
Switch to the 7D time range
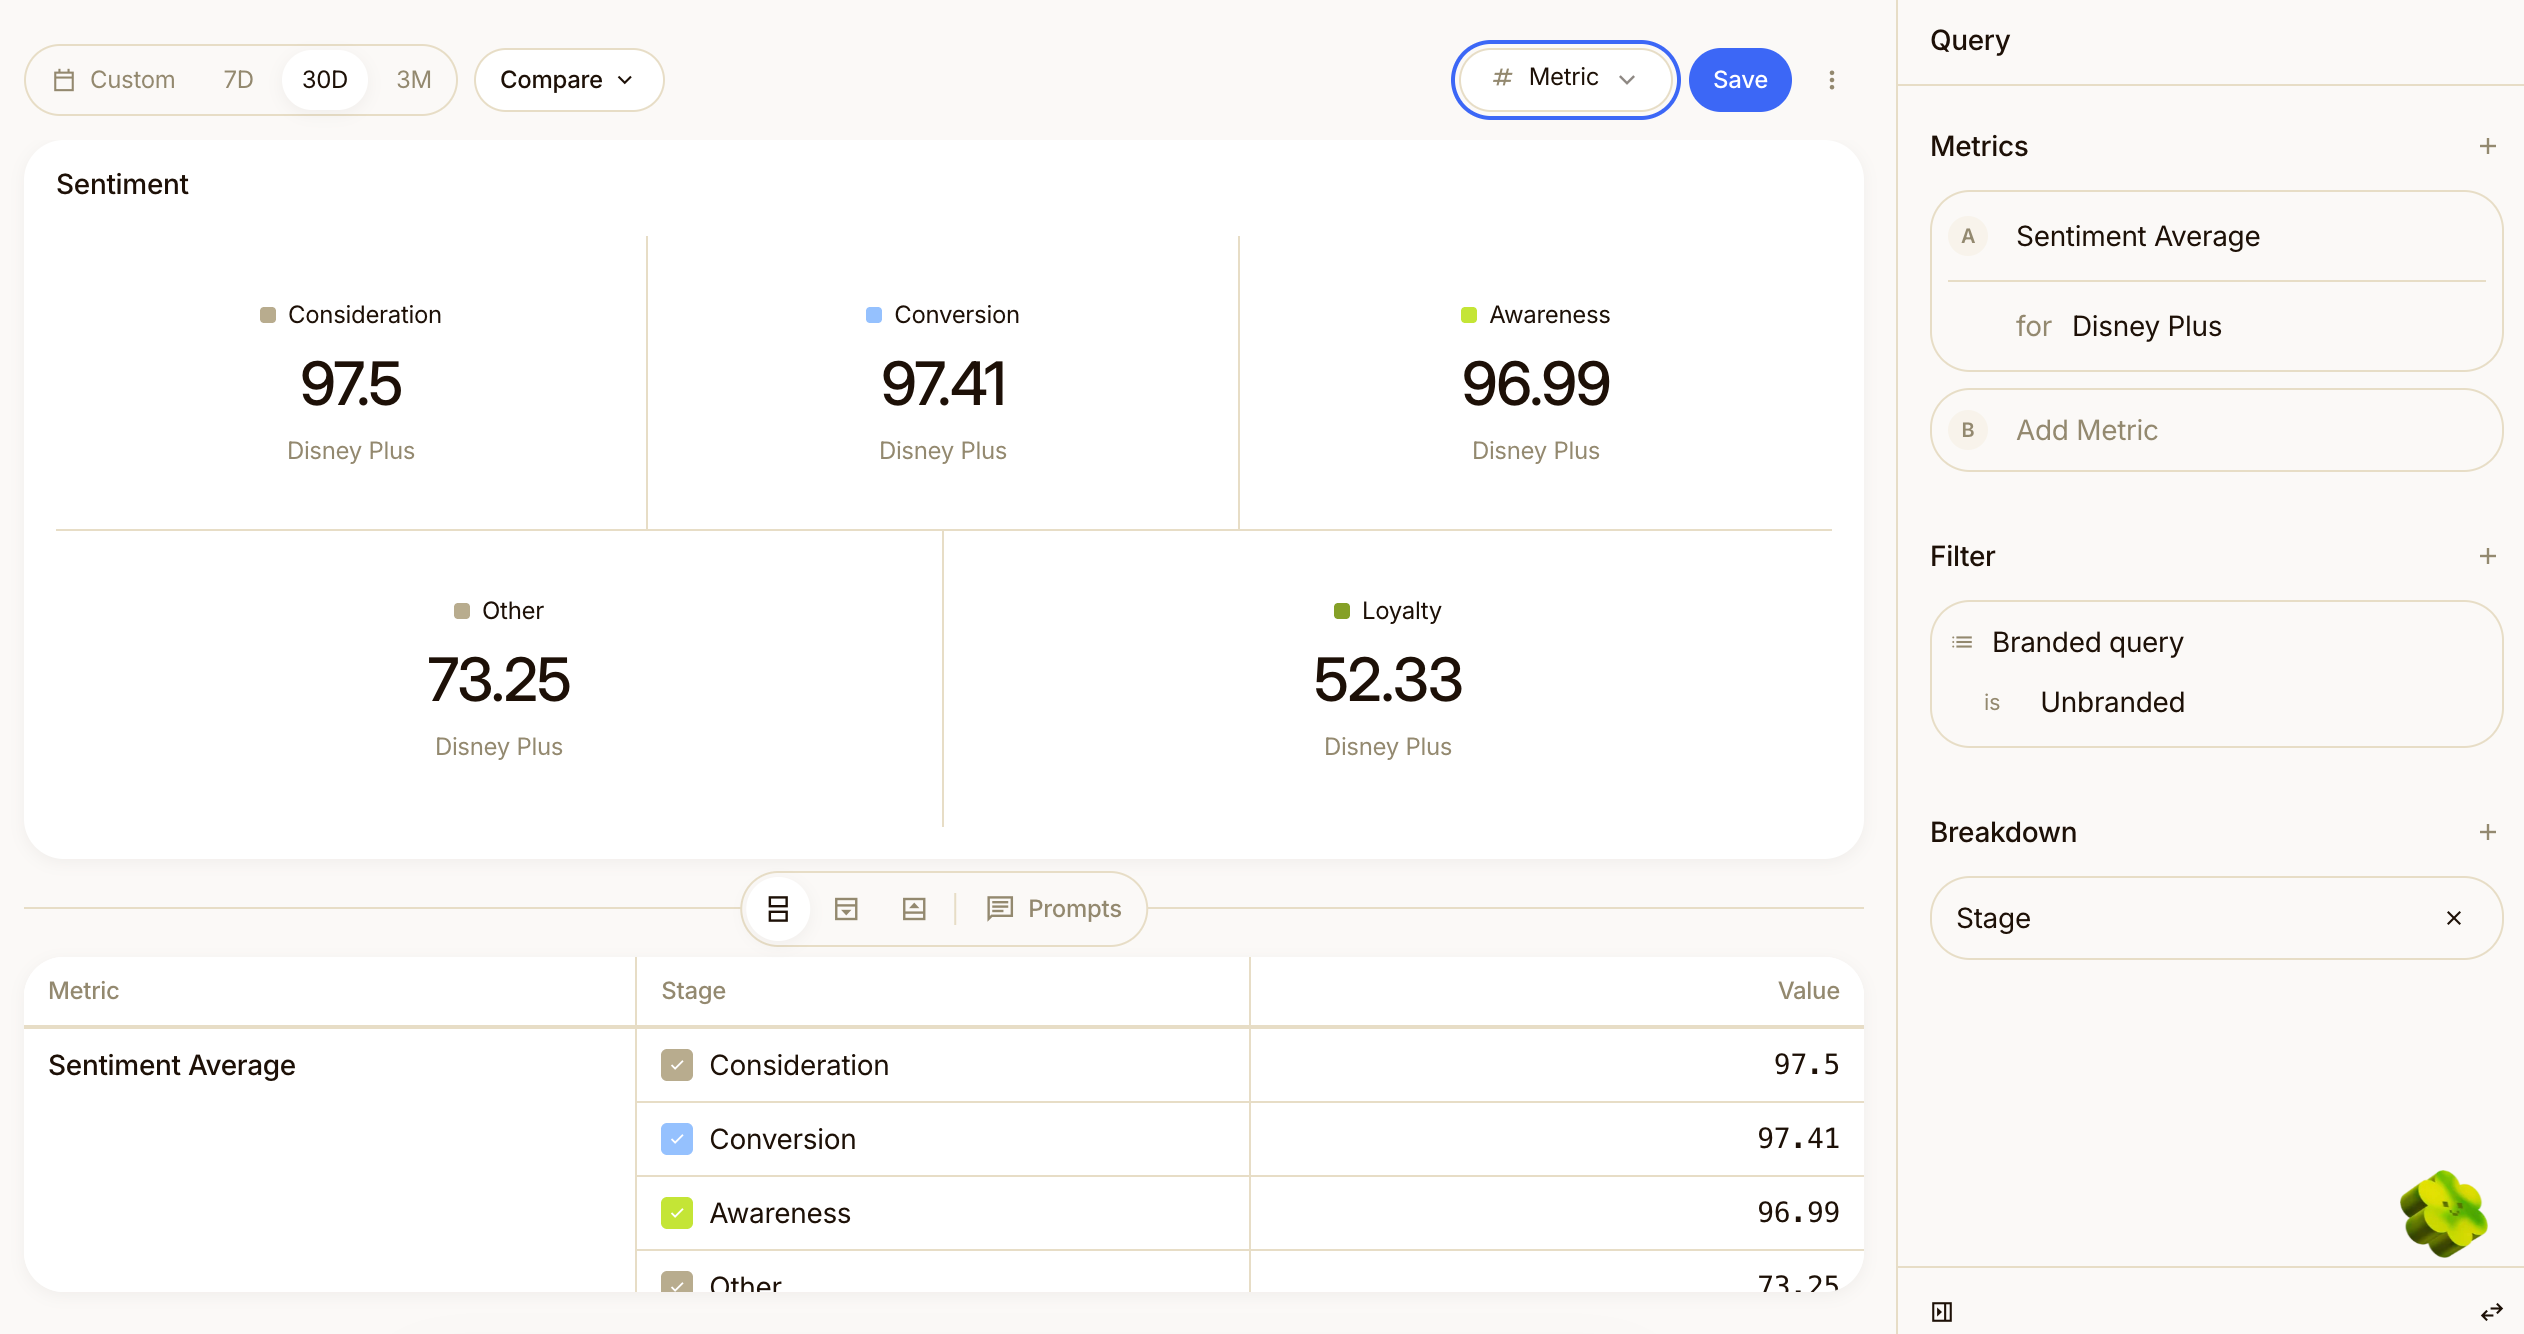tap(238, 80)
